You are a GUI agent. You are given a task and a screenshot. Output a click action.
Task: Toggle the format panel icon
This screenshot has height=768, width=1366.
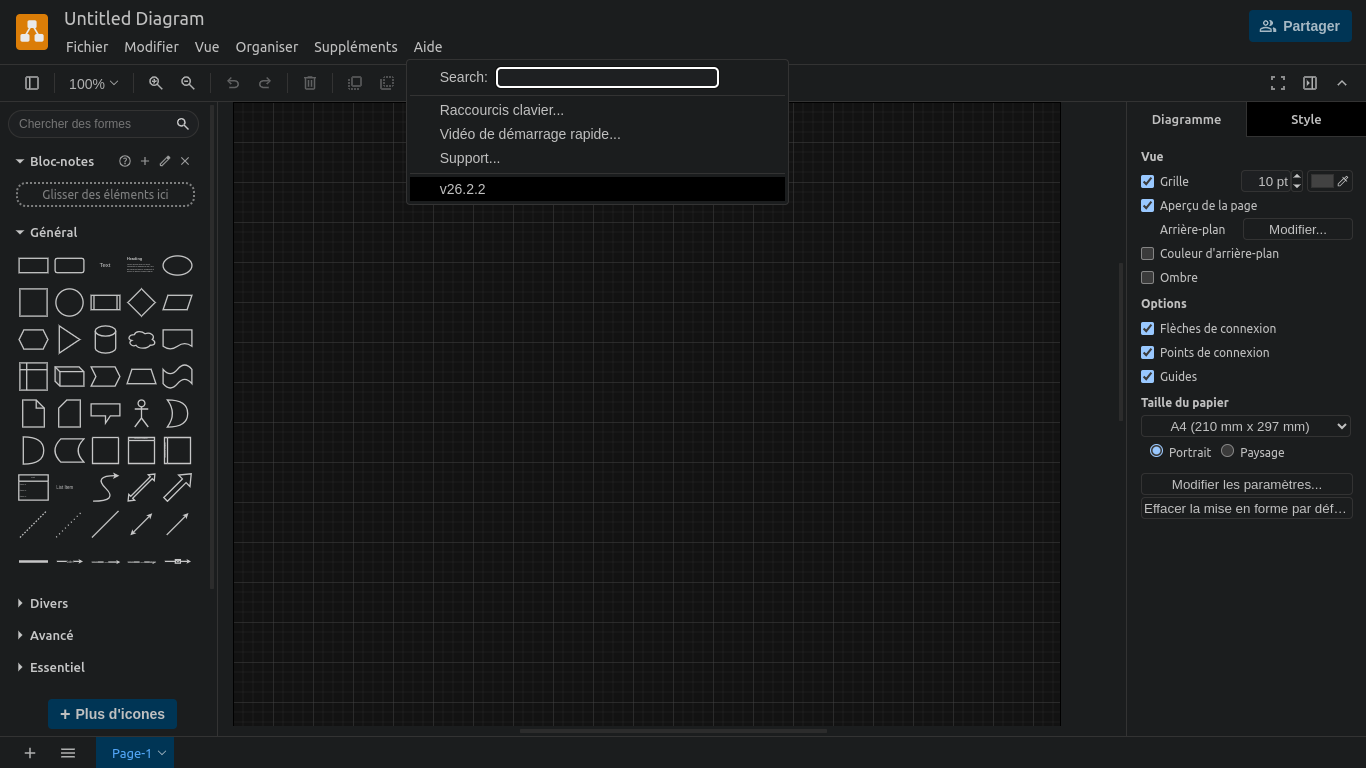(1310, 83)
